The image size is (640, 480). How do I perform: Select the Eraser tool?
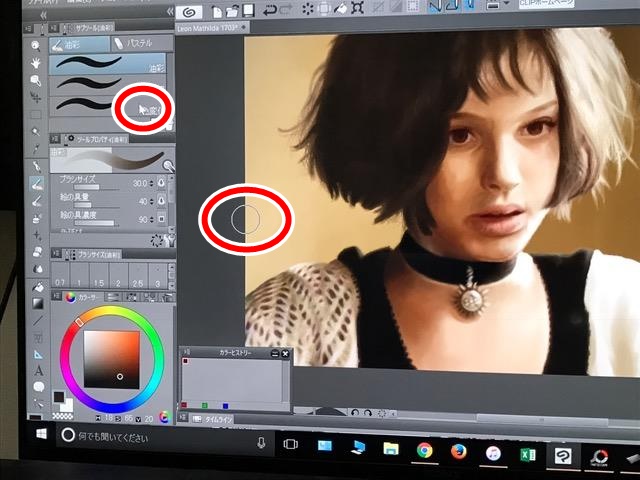(38, 252)
